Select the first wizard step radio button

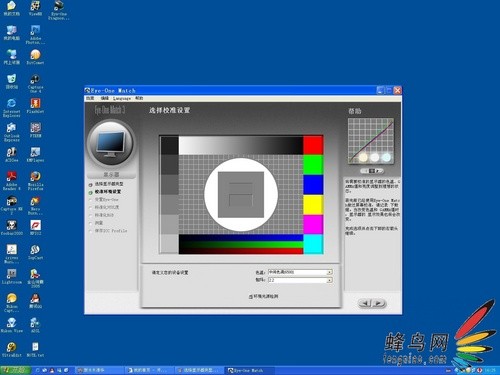pyautogui.click(x=90, y=184)
